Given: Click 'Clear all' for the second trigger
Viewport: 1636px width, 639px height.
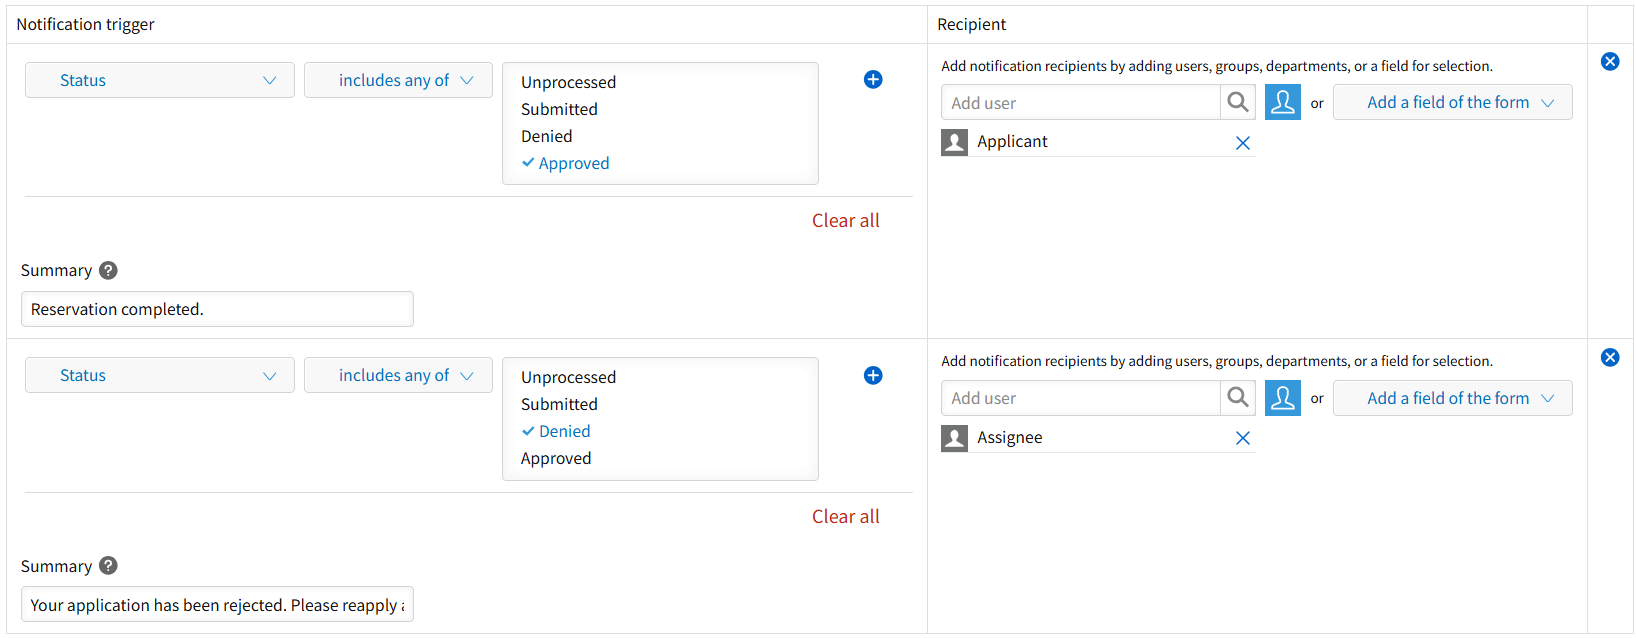Looking at the screenshot, I should [x=846, y=517].
